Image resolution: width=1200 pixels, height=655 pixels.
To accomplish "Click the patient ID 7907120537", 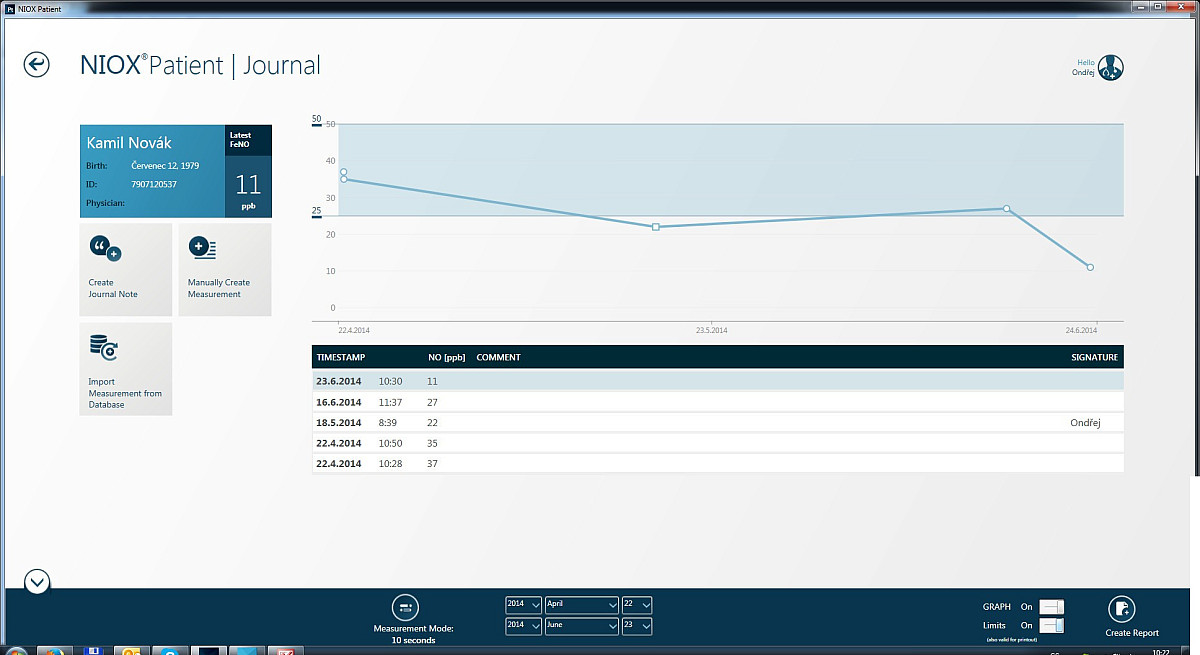I will [154, 184].
